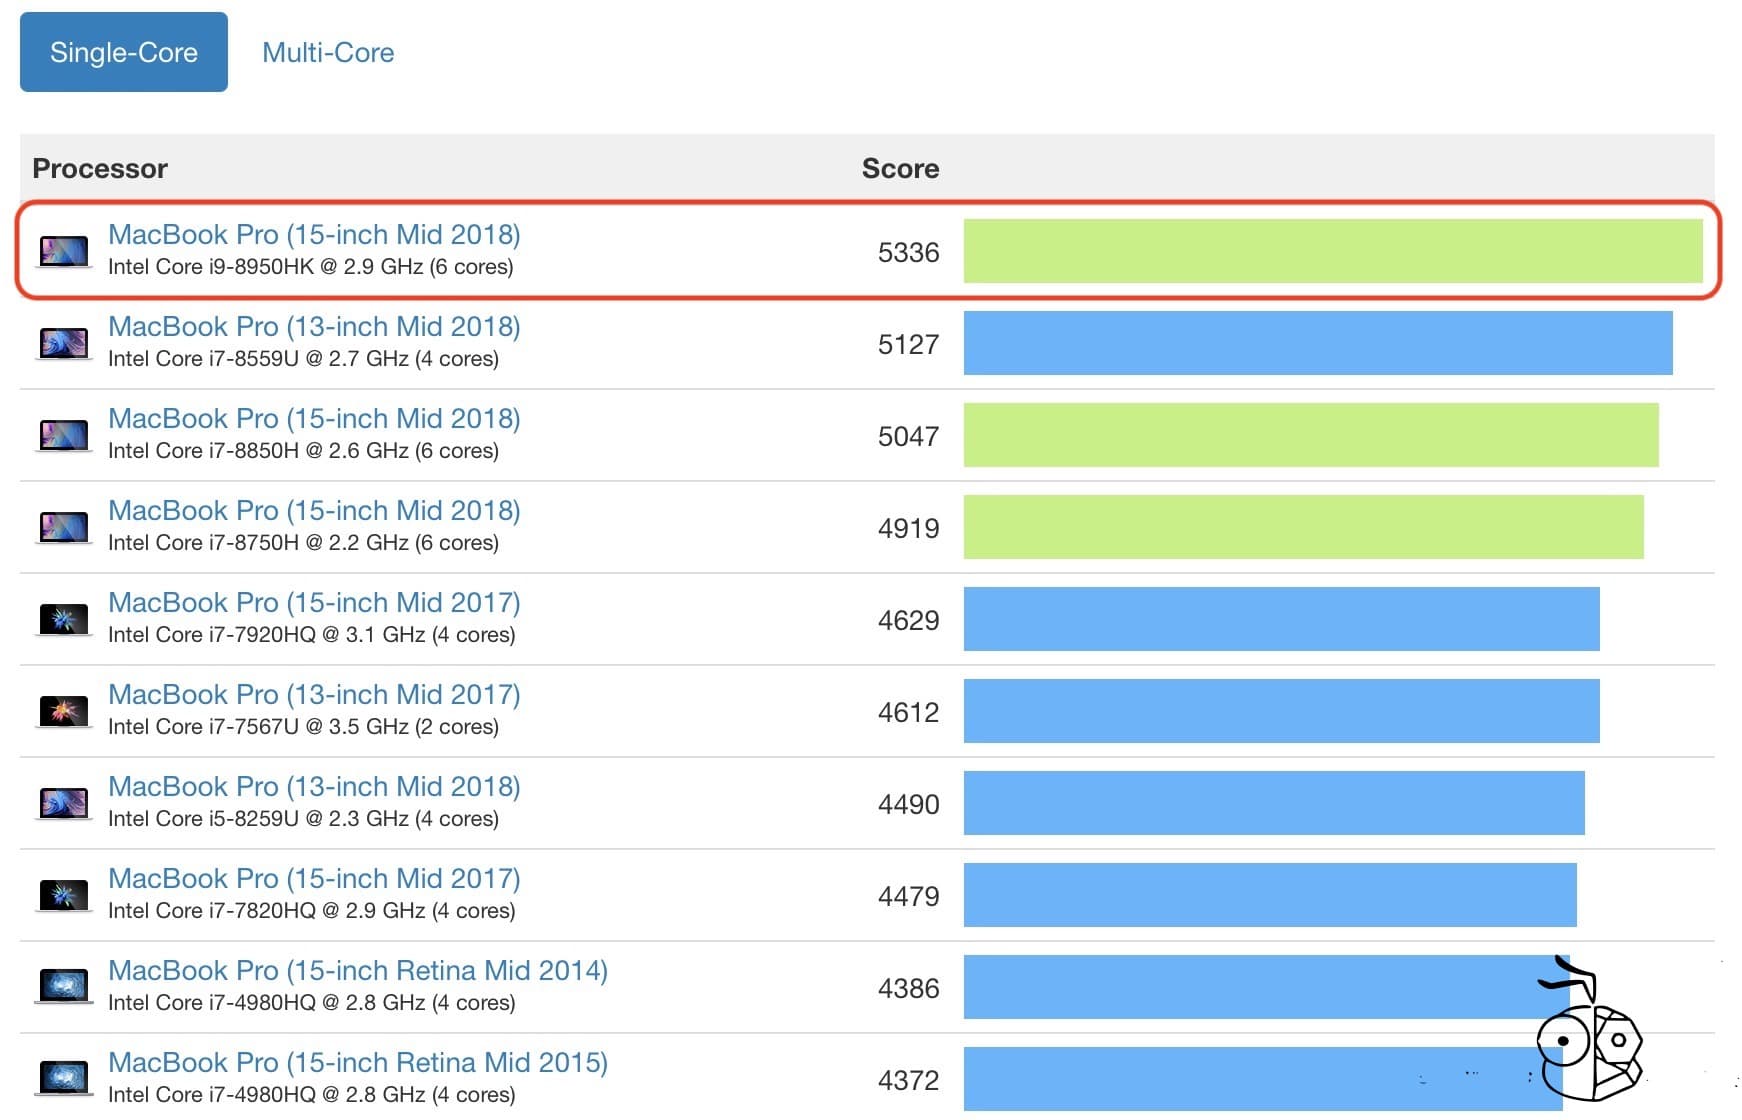Viewport: 1742px width, 1120px height.
Task: Click the 13-inch Mid 2017 laptop icon
Action: click(62, 710)
